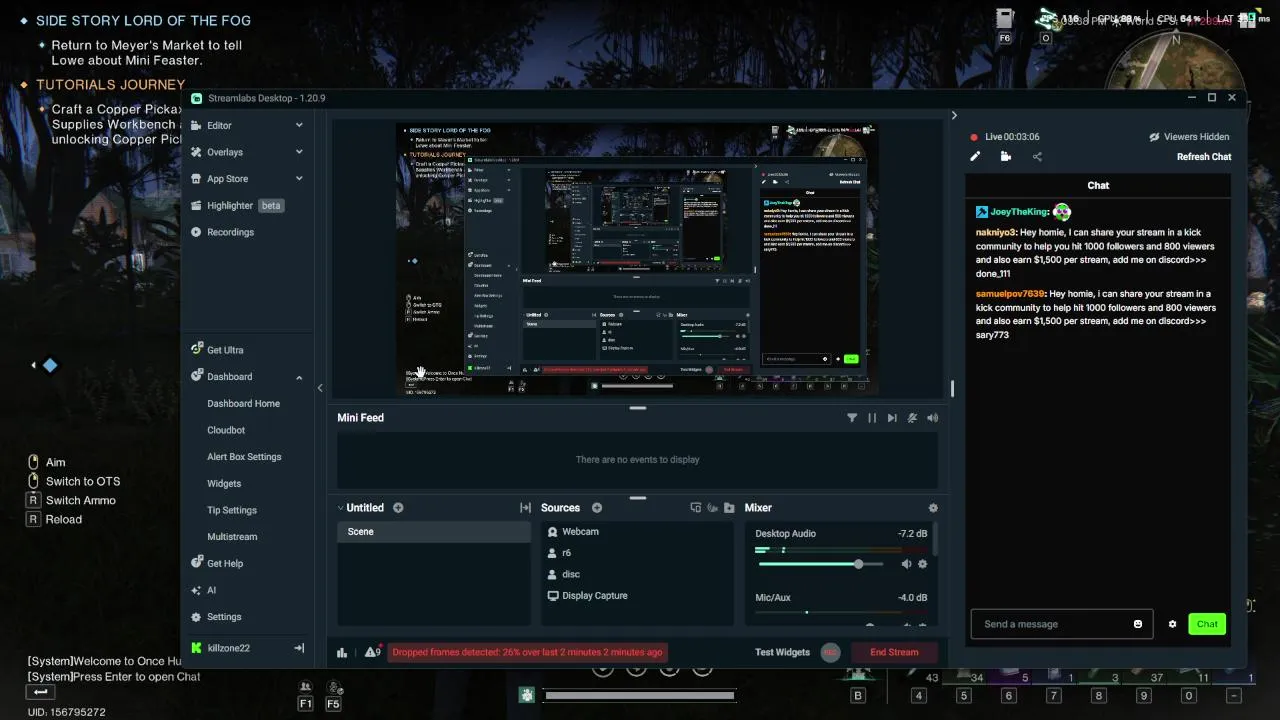Open the Highlighter beta item

click(x=237, y=205)
